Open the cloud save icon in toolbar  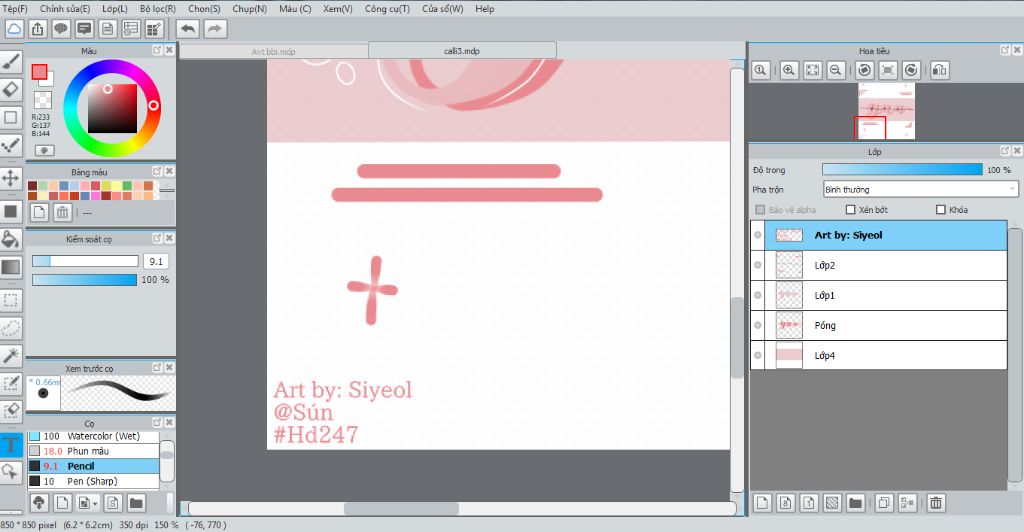[14, 29]
